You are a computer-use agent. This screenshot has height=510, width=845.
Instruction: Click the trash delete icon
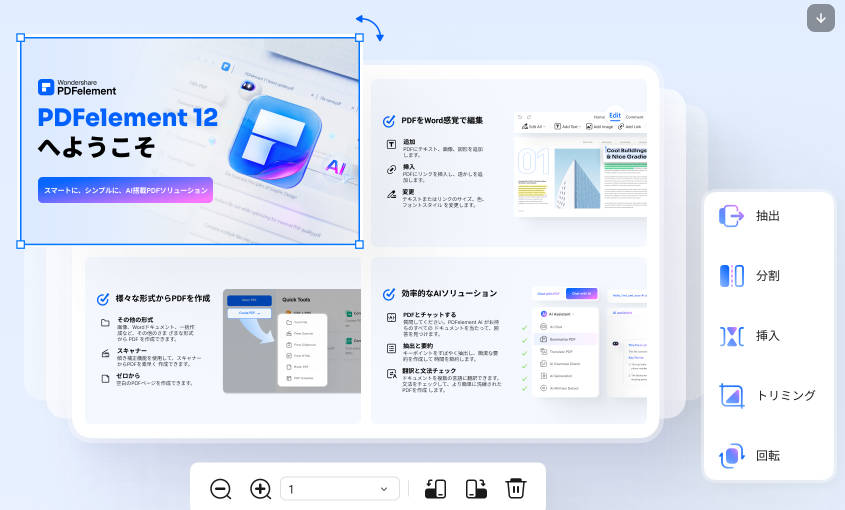pyautogui.click(x=516, y=488)
